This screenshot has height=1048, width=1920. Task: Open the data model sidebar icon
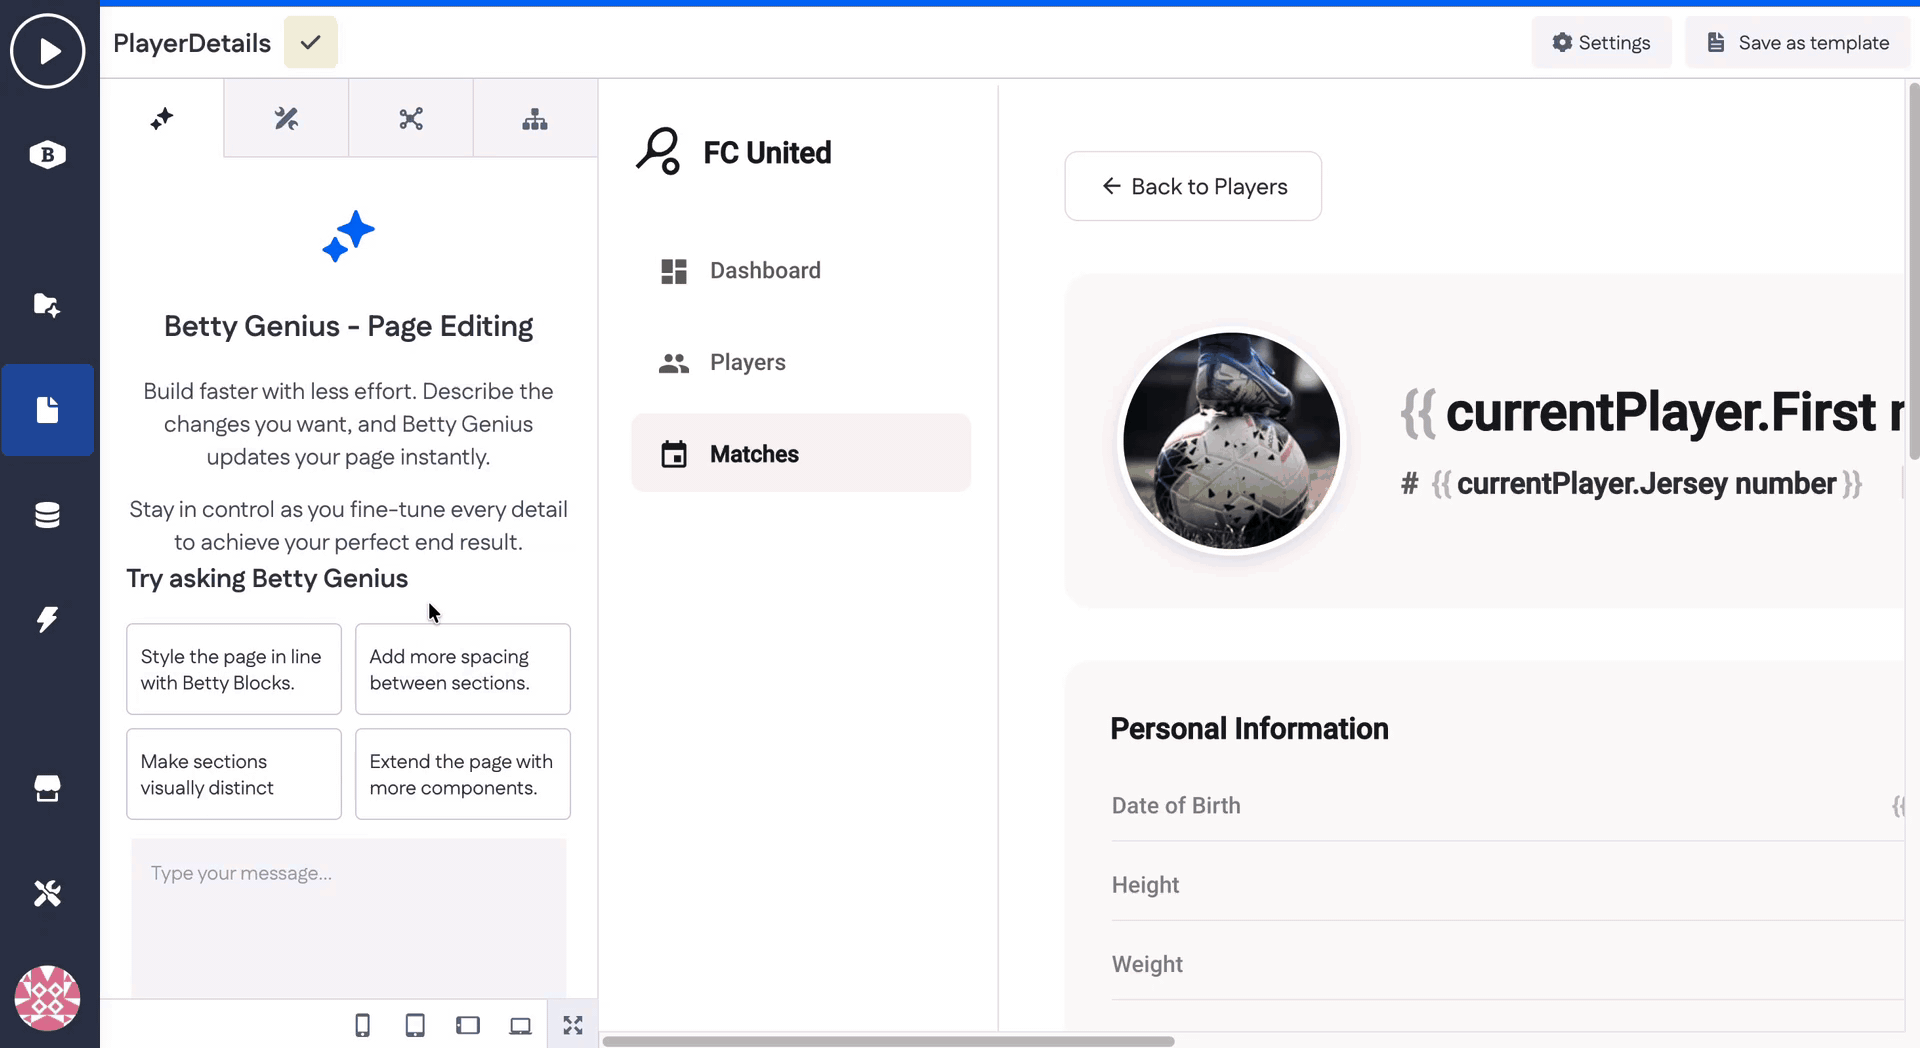[x=47, y=514]
